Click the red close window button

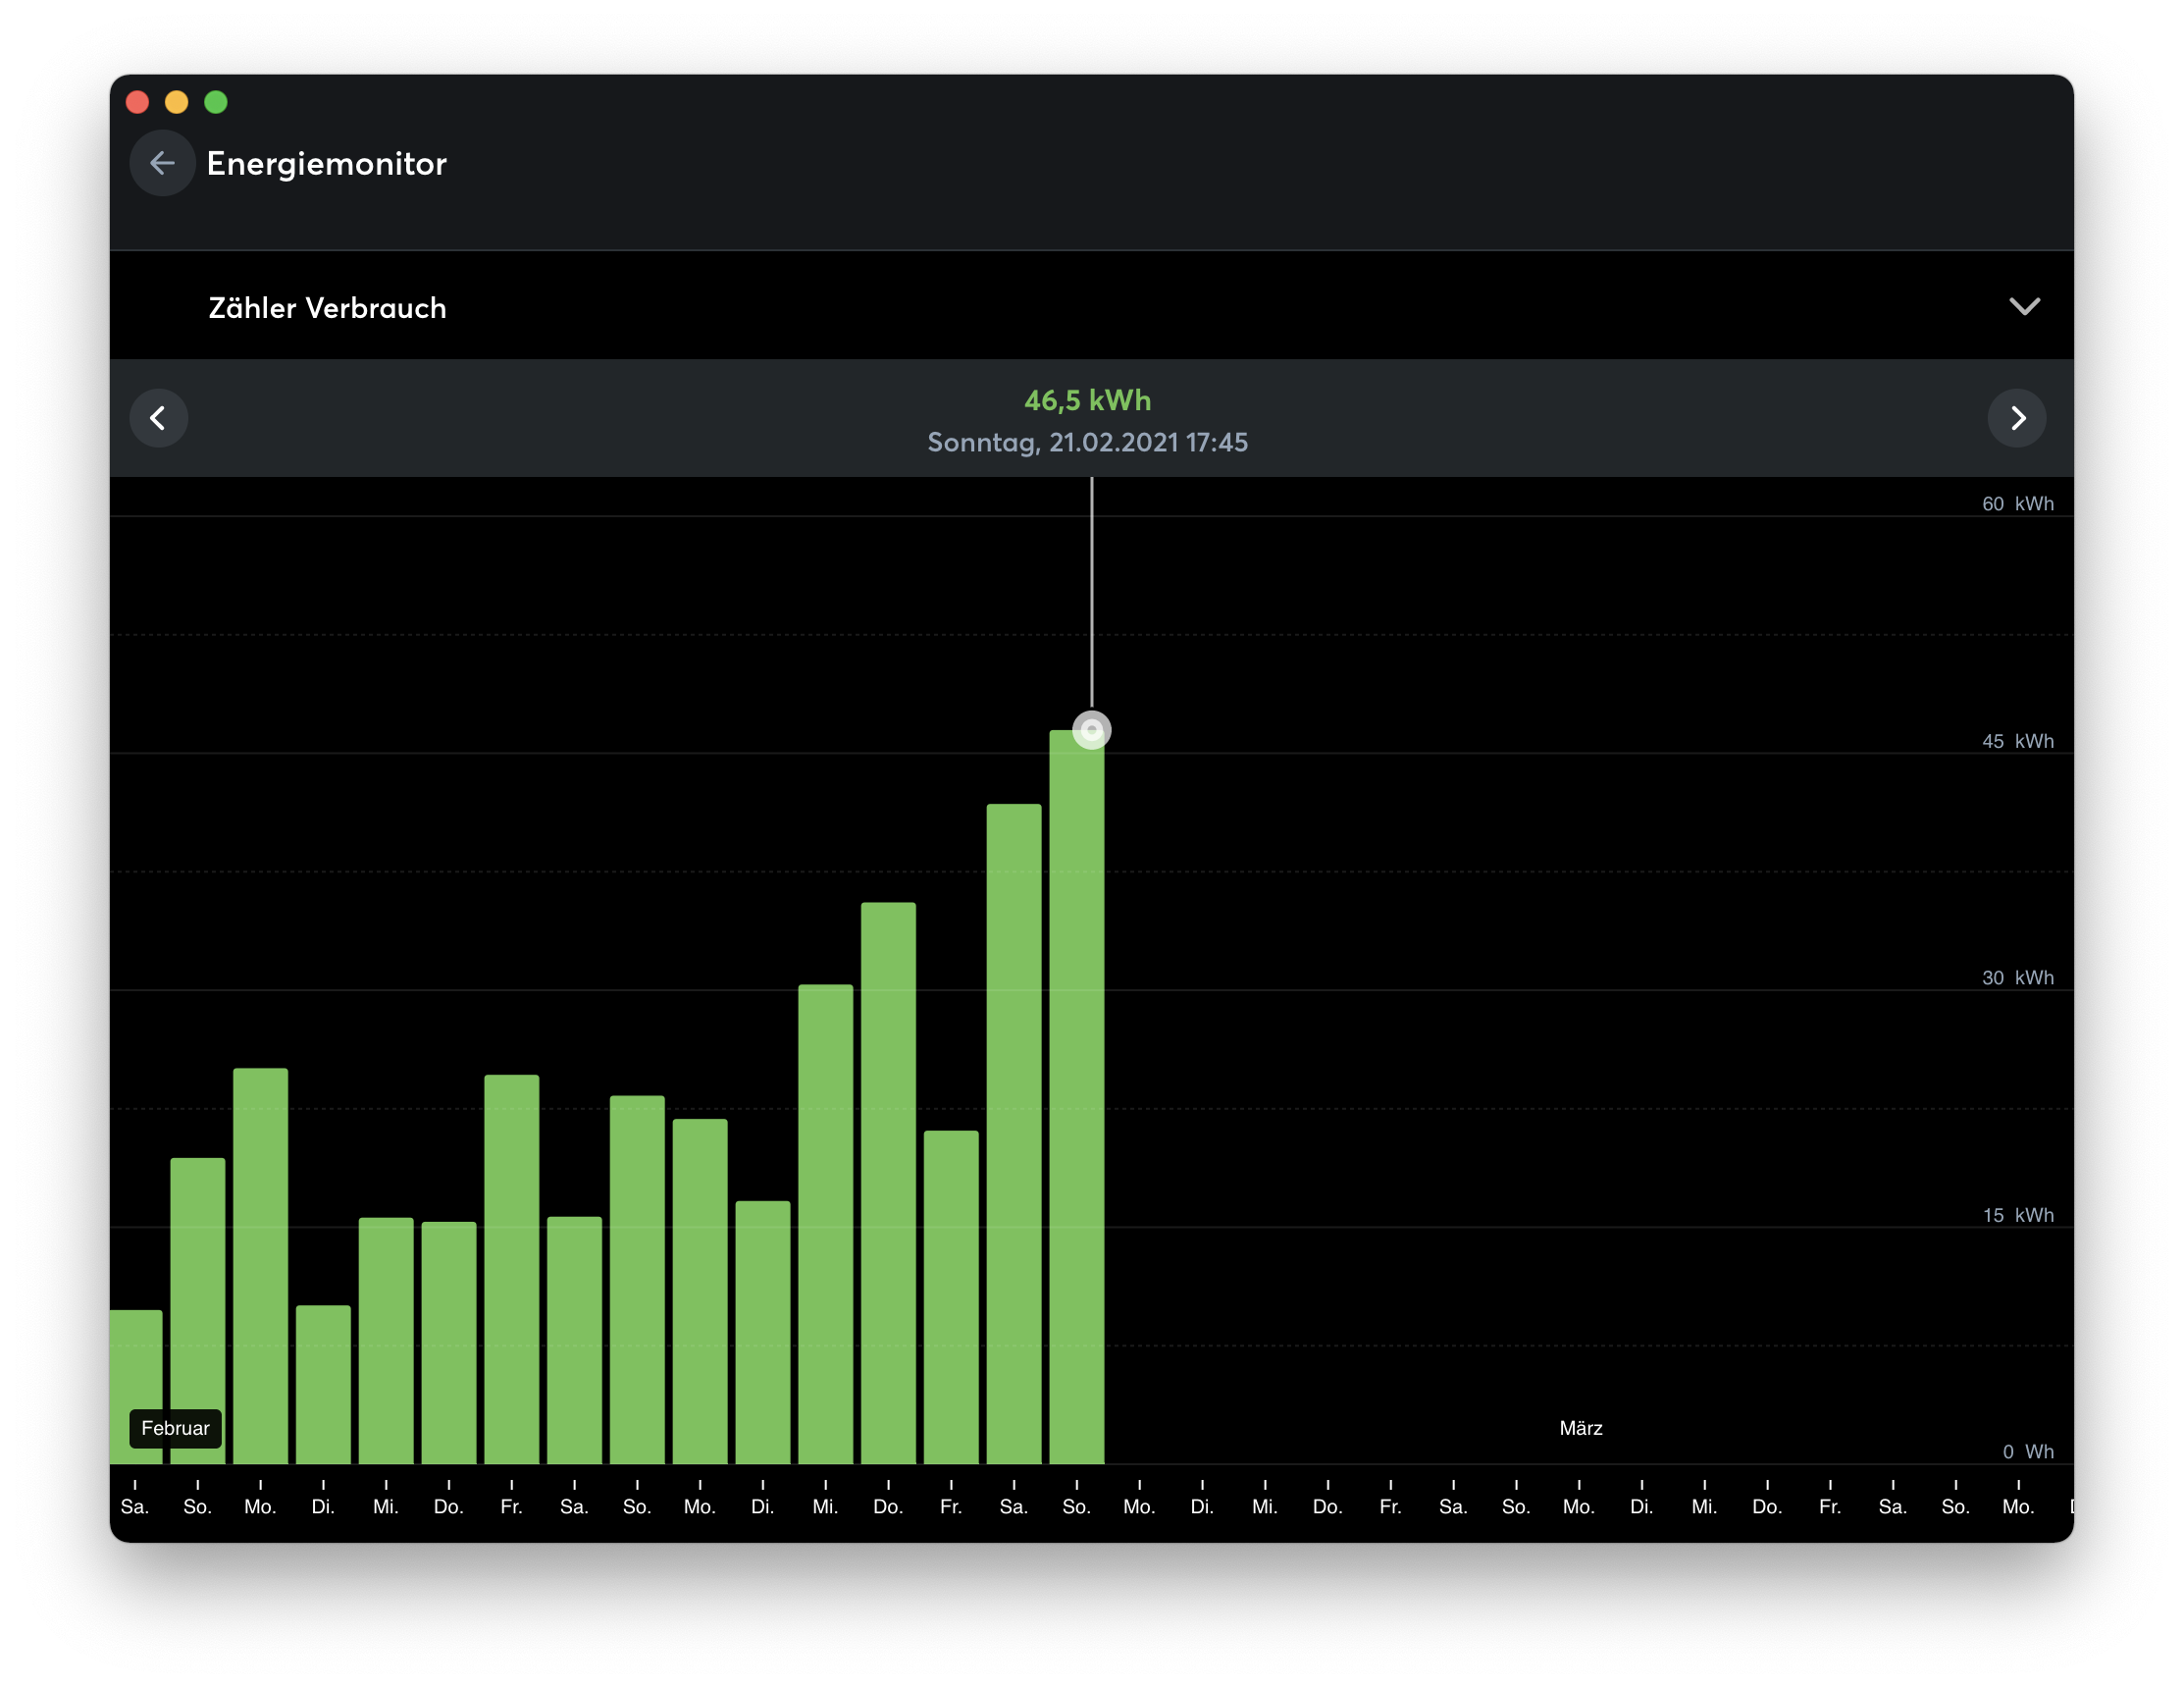[138, 102]
